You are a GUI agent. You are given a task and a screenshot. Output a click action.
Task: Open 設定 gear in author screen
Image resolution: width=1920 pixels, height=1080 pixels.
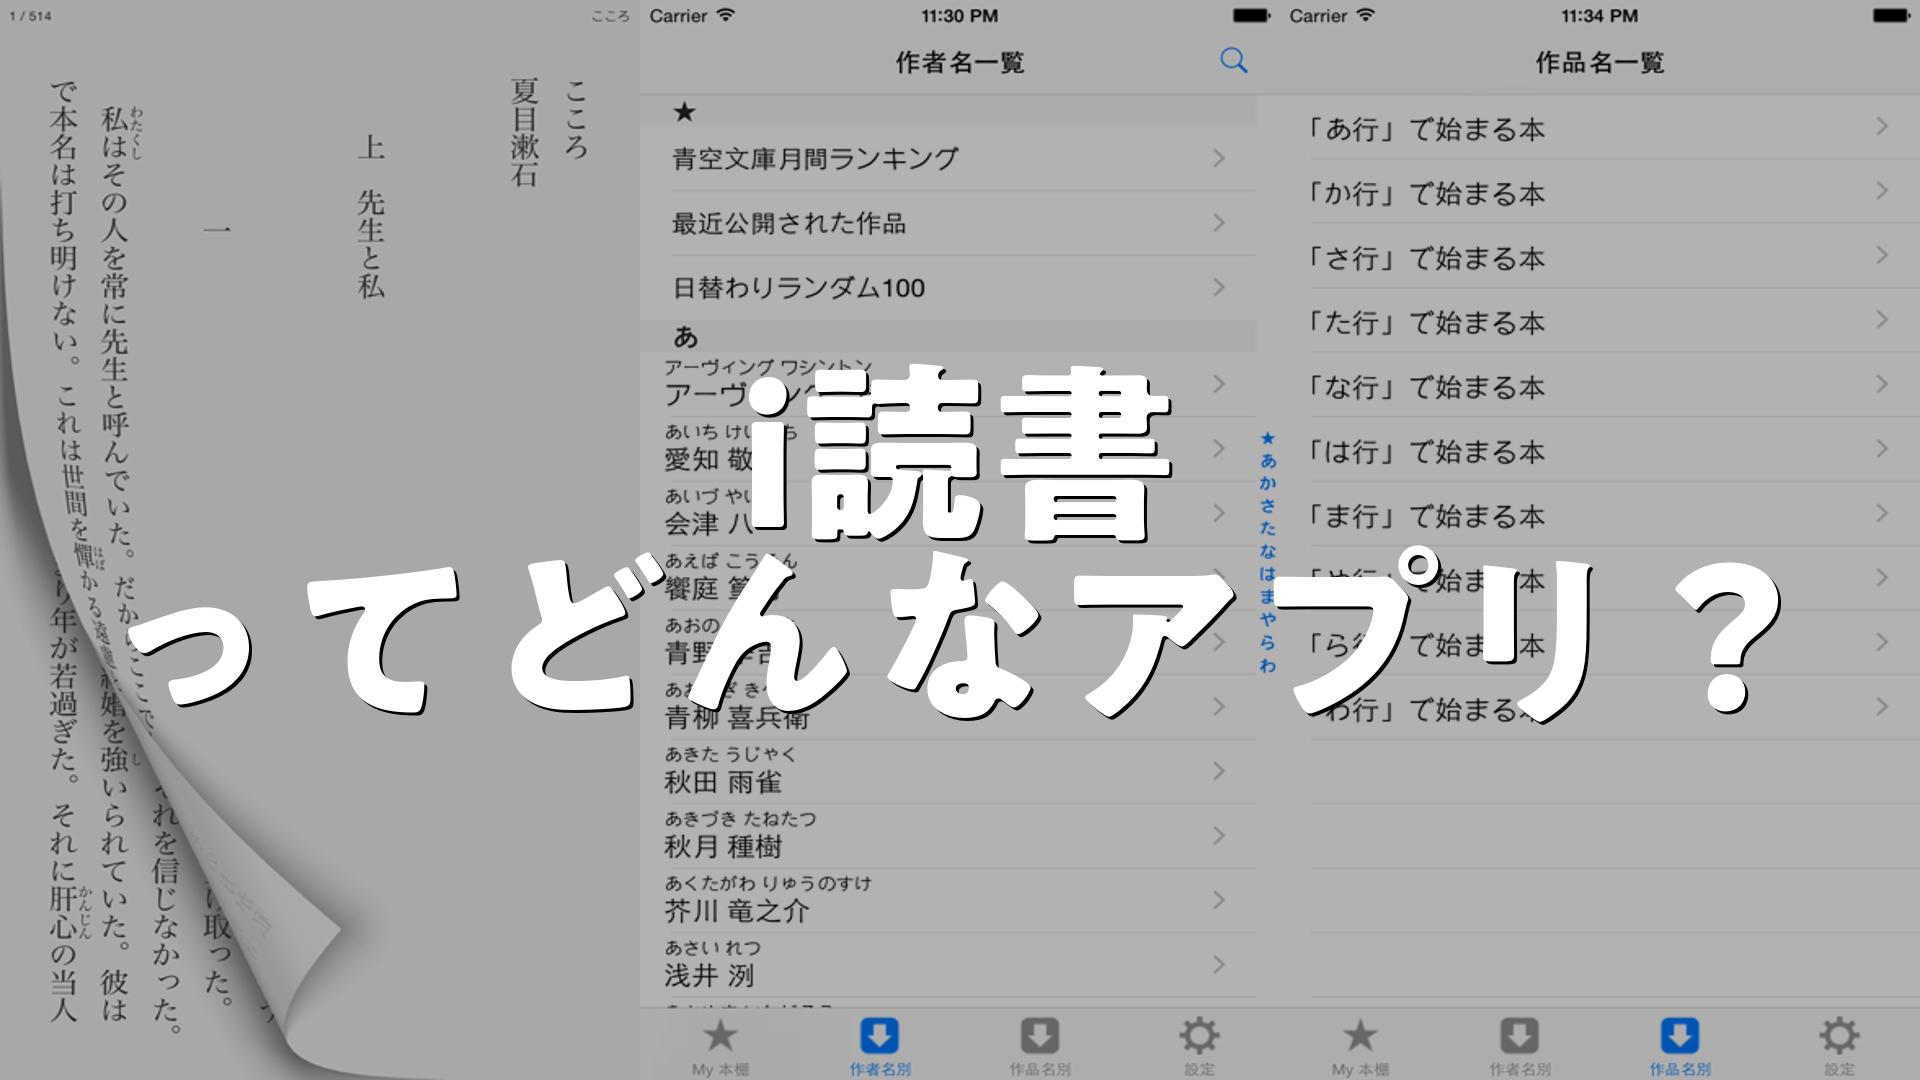point(1199,1047)
